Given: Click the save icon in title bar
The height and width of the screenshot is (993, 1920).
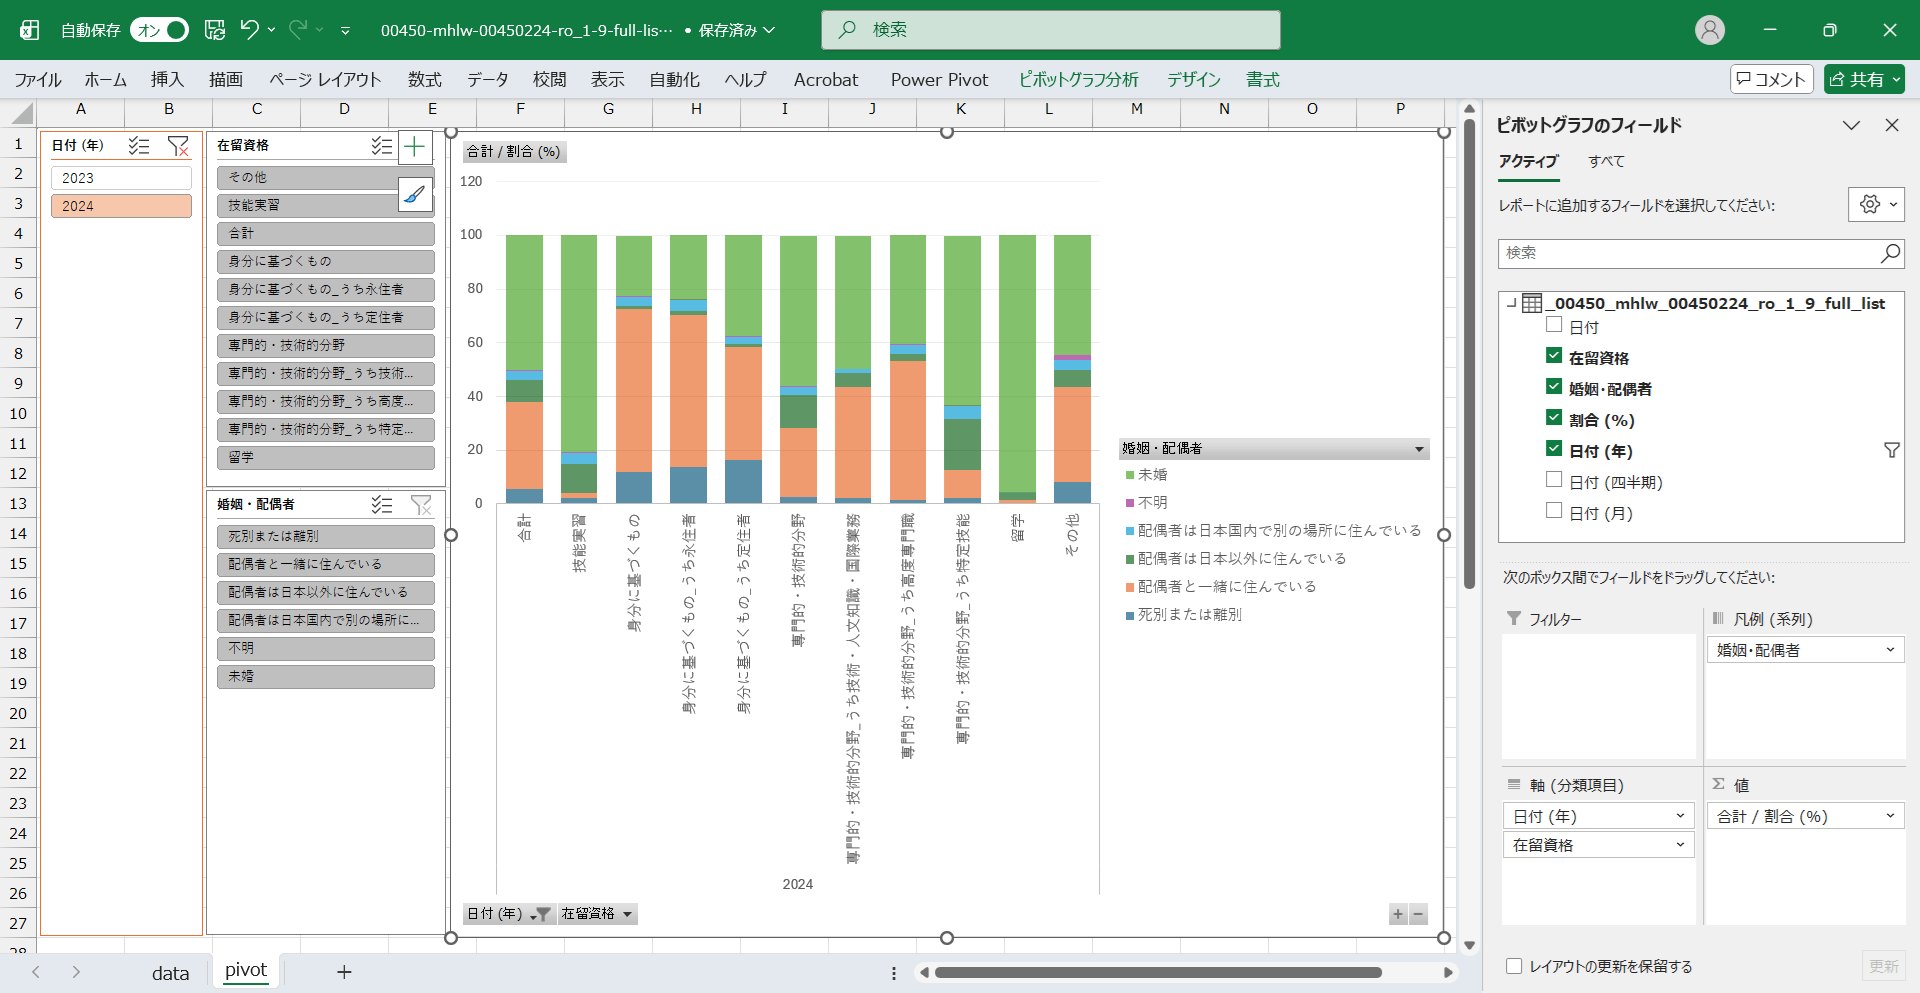Looking at the screenshot, I should [x=215, y=30].
